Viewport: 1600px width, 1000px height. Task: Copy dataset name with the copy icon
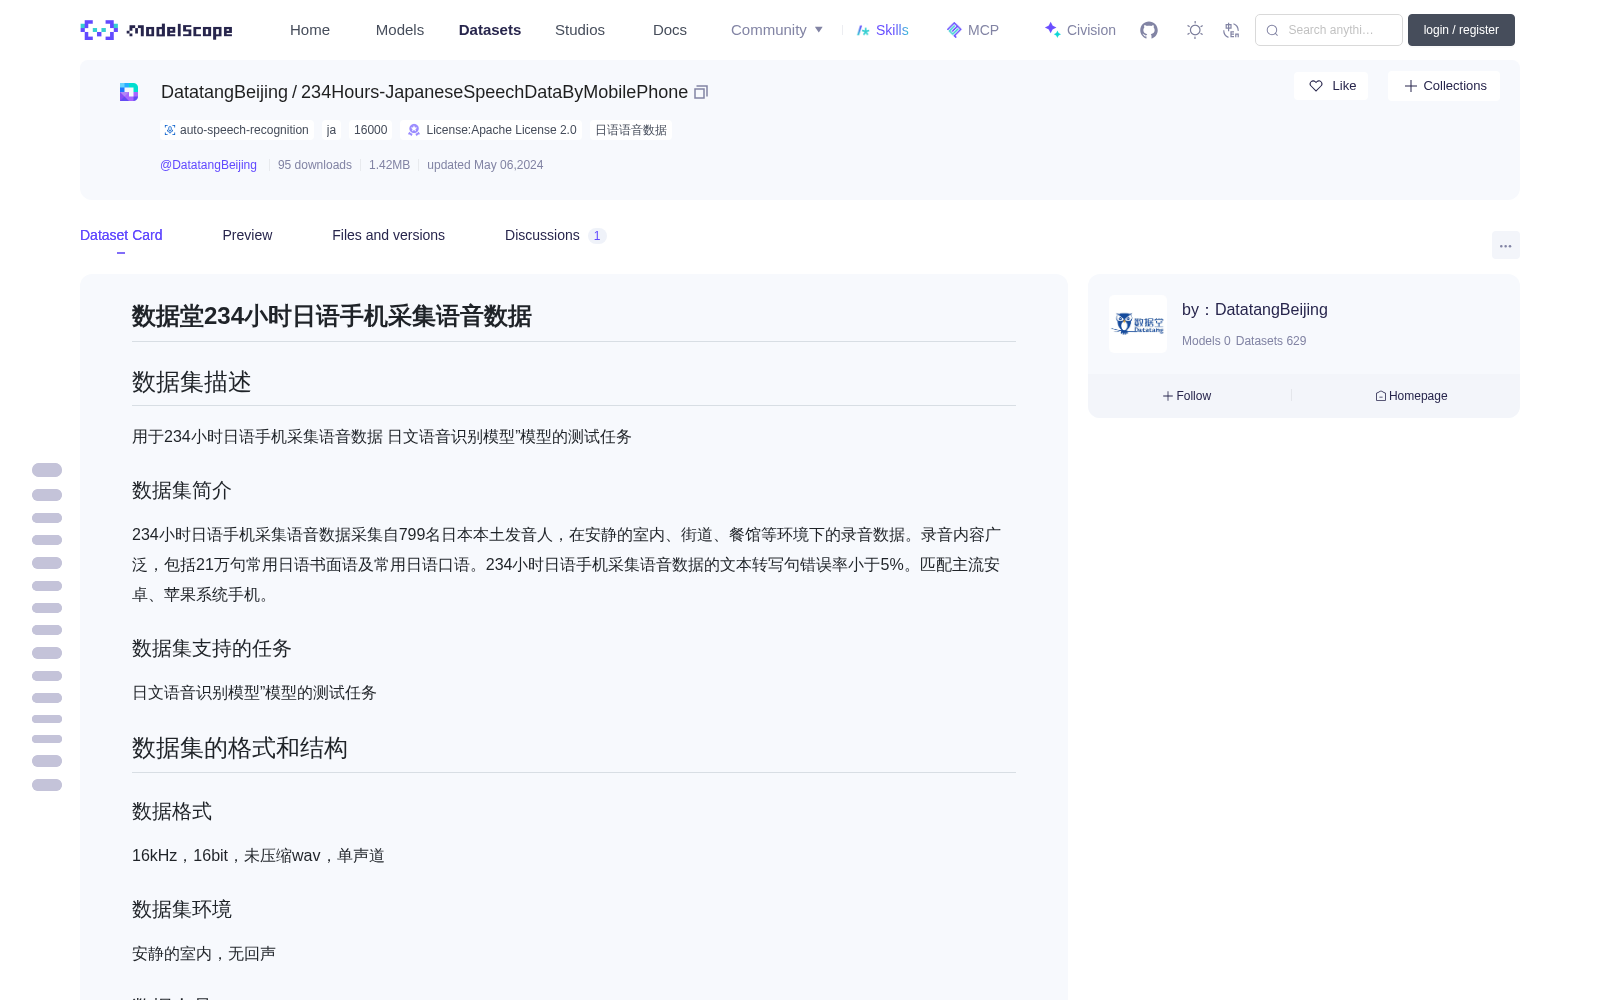pos(701,92)
